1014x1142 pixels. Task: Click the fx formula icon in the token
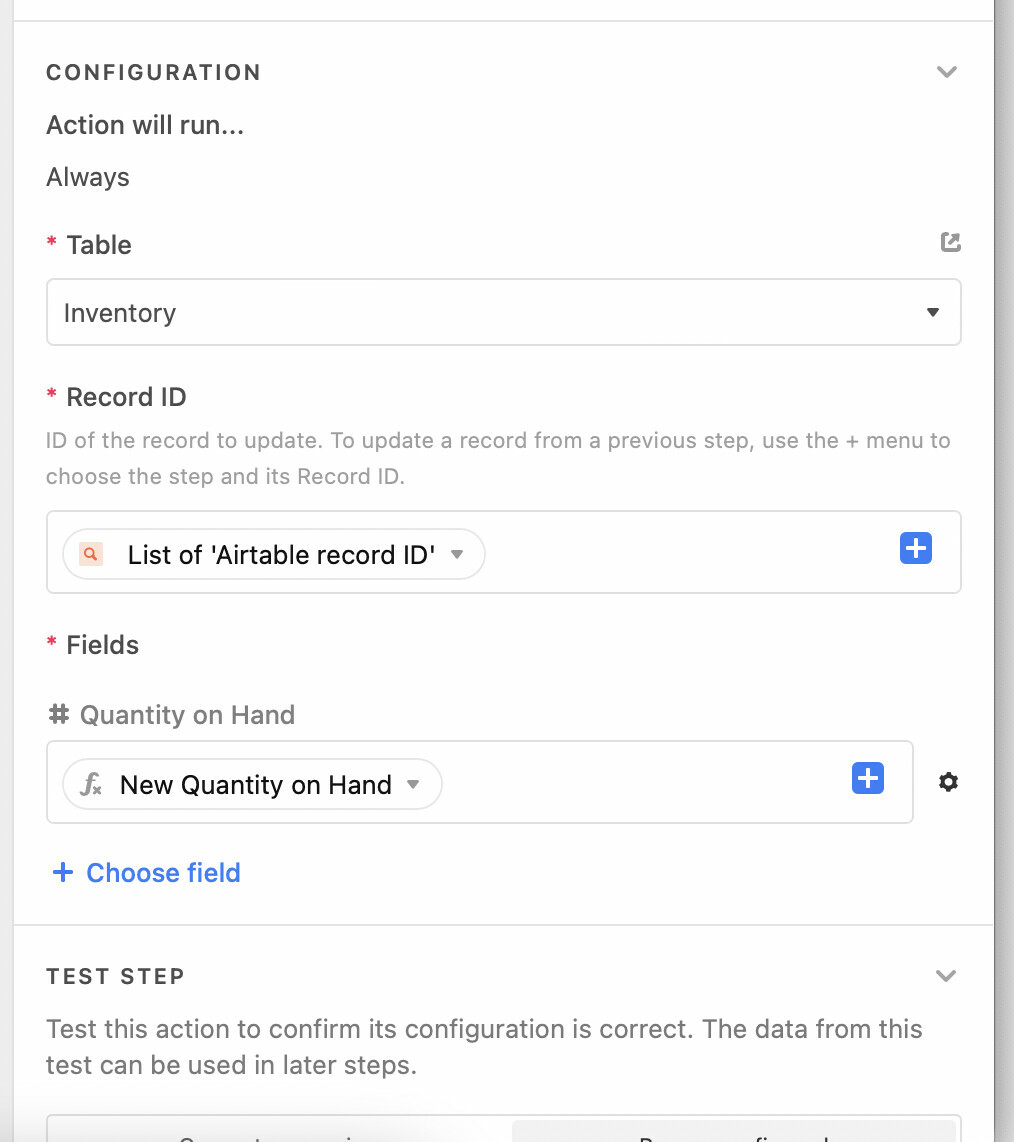[91, 784]
